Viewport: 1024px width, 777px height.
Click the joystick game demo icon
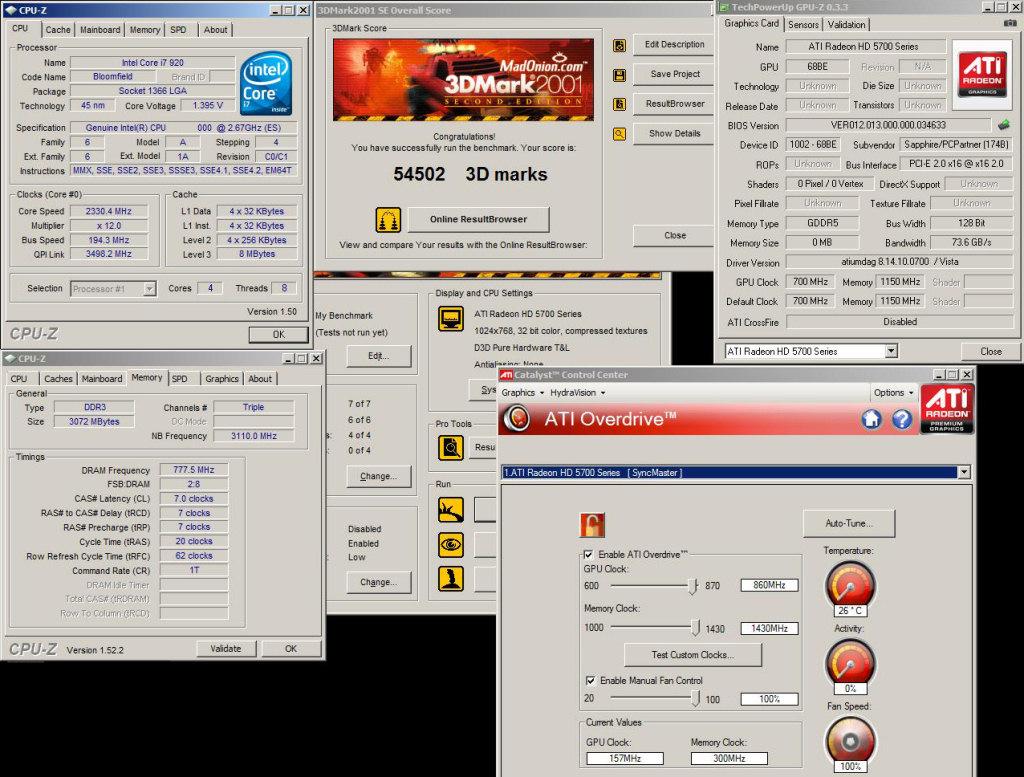pyautogui.click(x=451, y=579)
